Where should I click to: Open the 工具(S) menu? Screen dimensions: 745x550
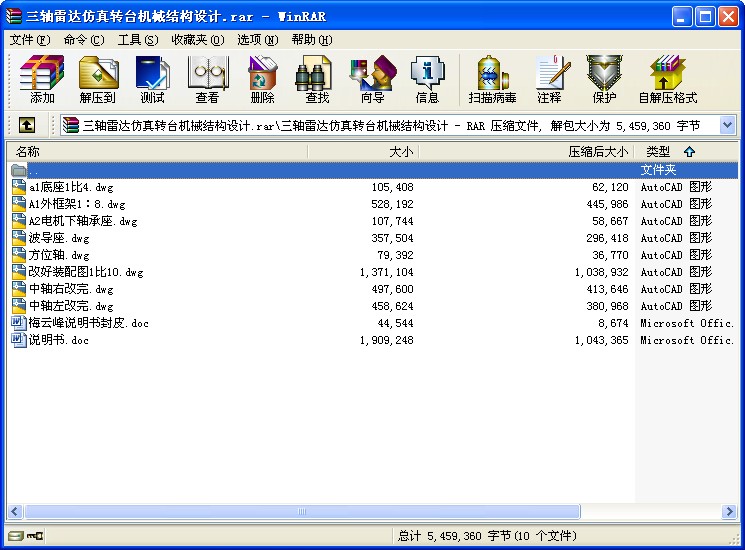[x=138, y=39]
